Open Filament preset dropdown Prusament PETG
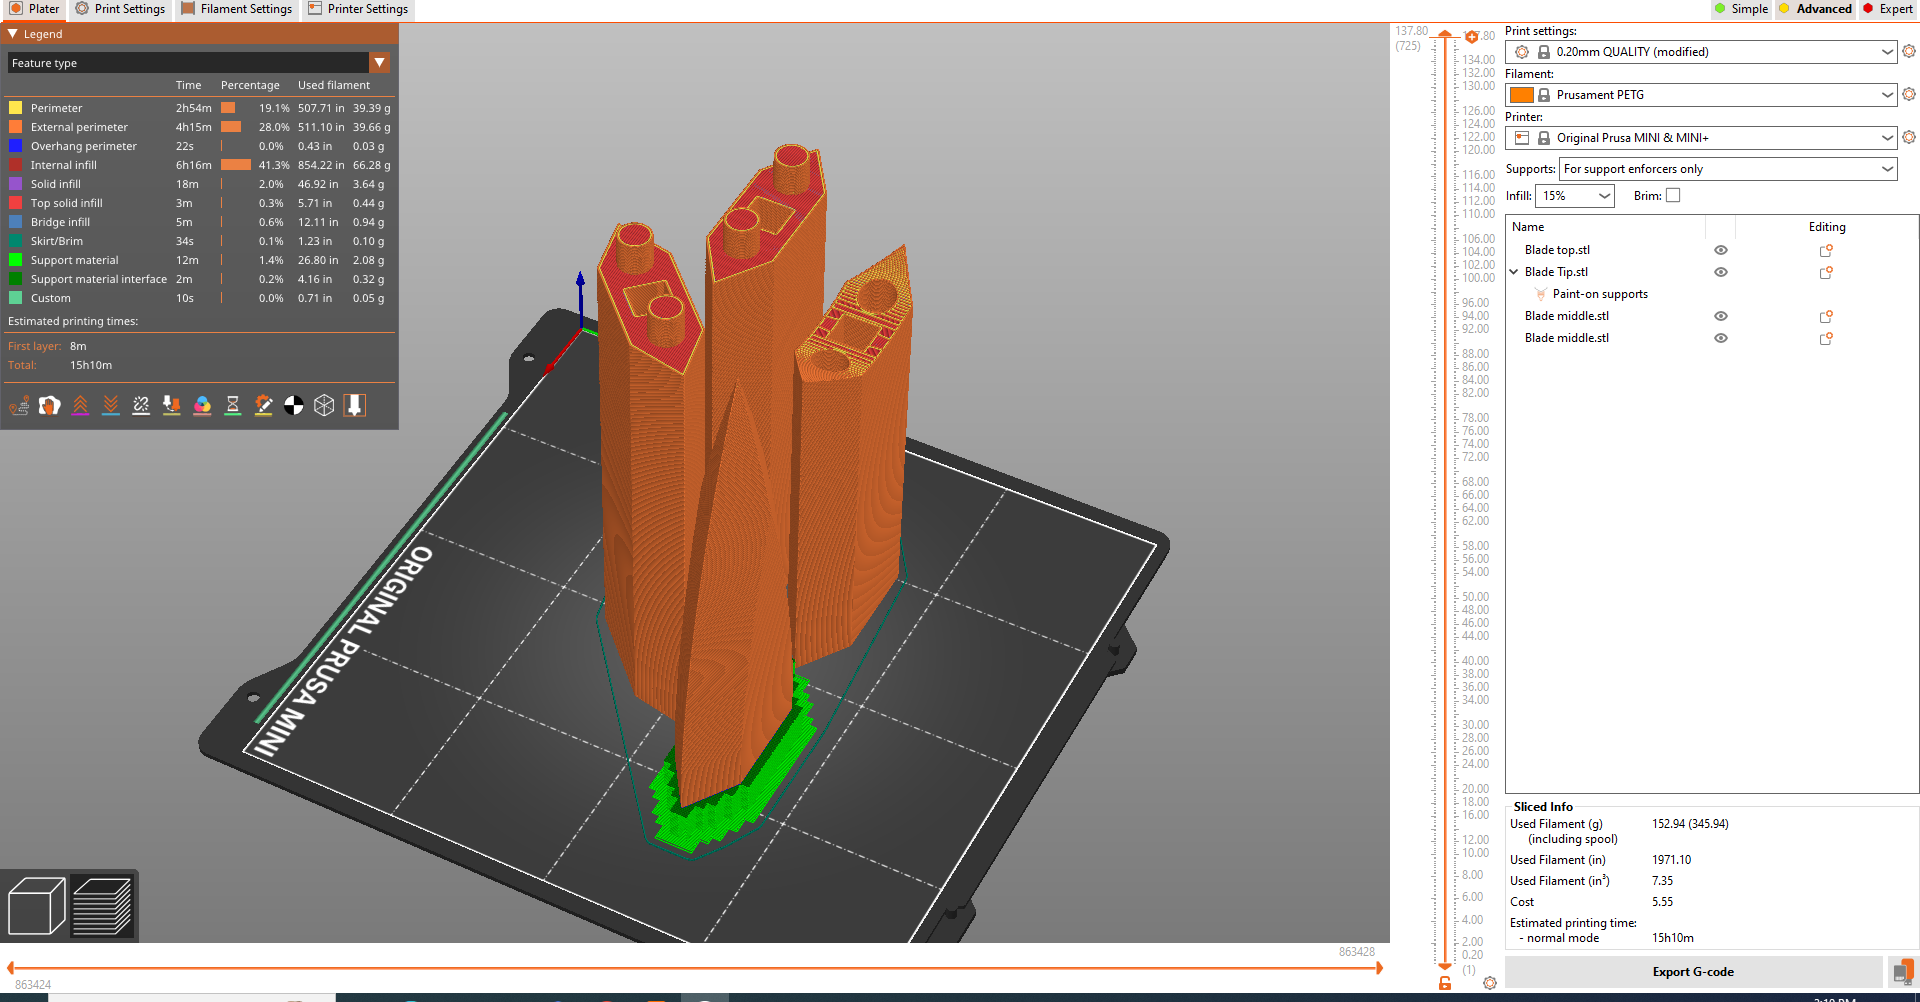Viewport: 1920px width, 1002px height. tap(1701, 94)
